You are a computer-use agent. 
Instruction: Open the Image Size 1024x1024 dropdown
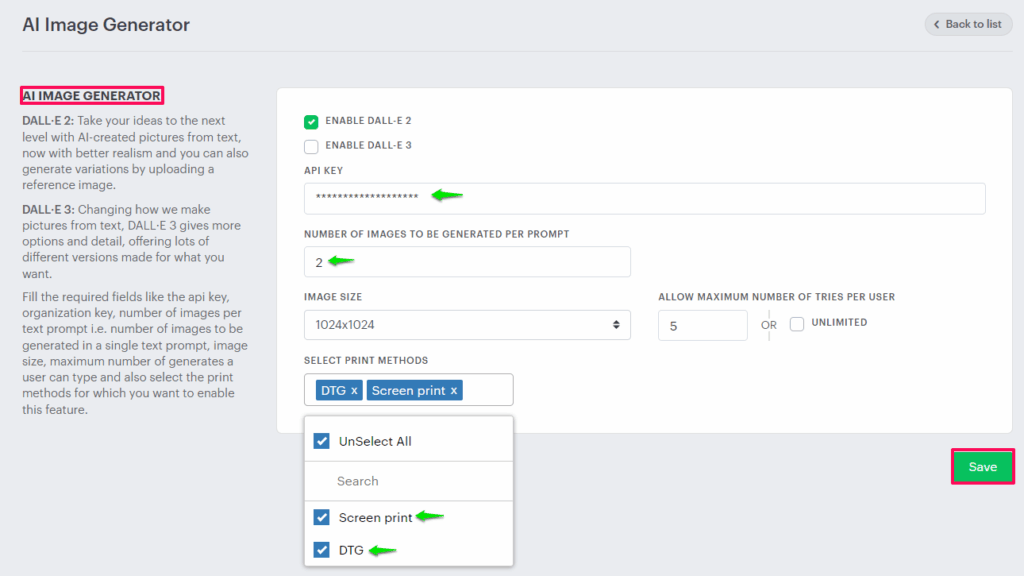click(x=467, y=325)
